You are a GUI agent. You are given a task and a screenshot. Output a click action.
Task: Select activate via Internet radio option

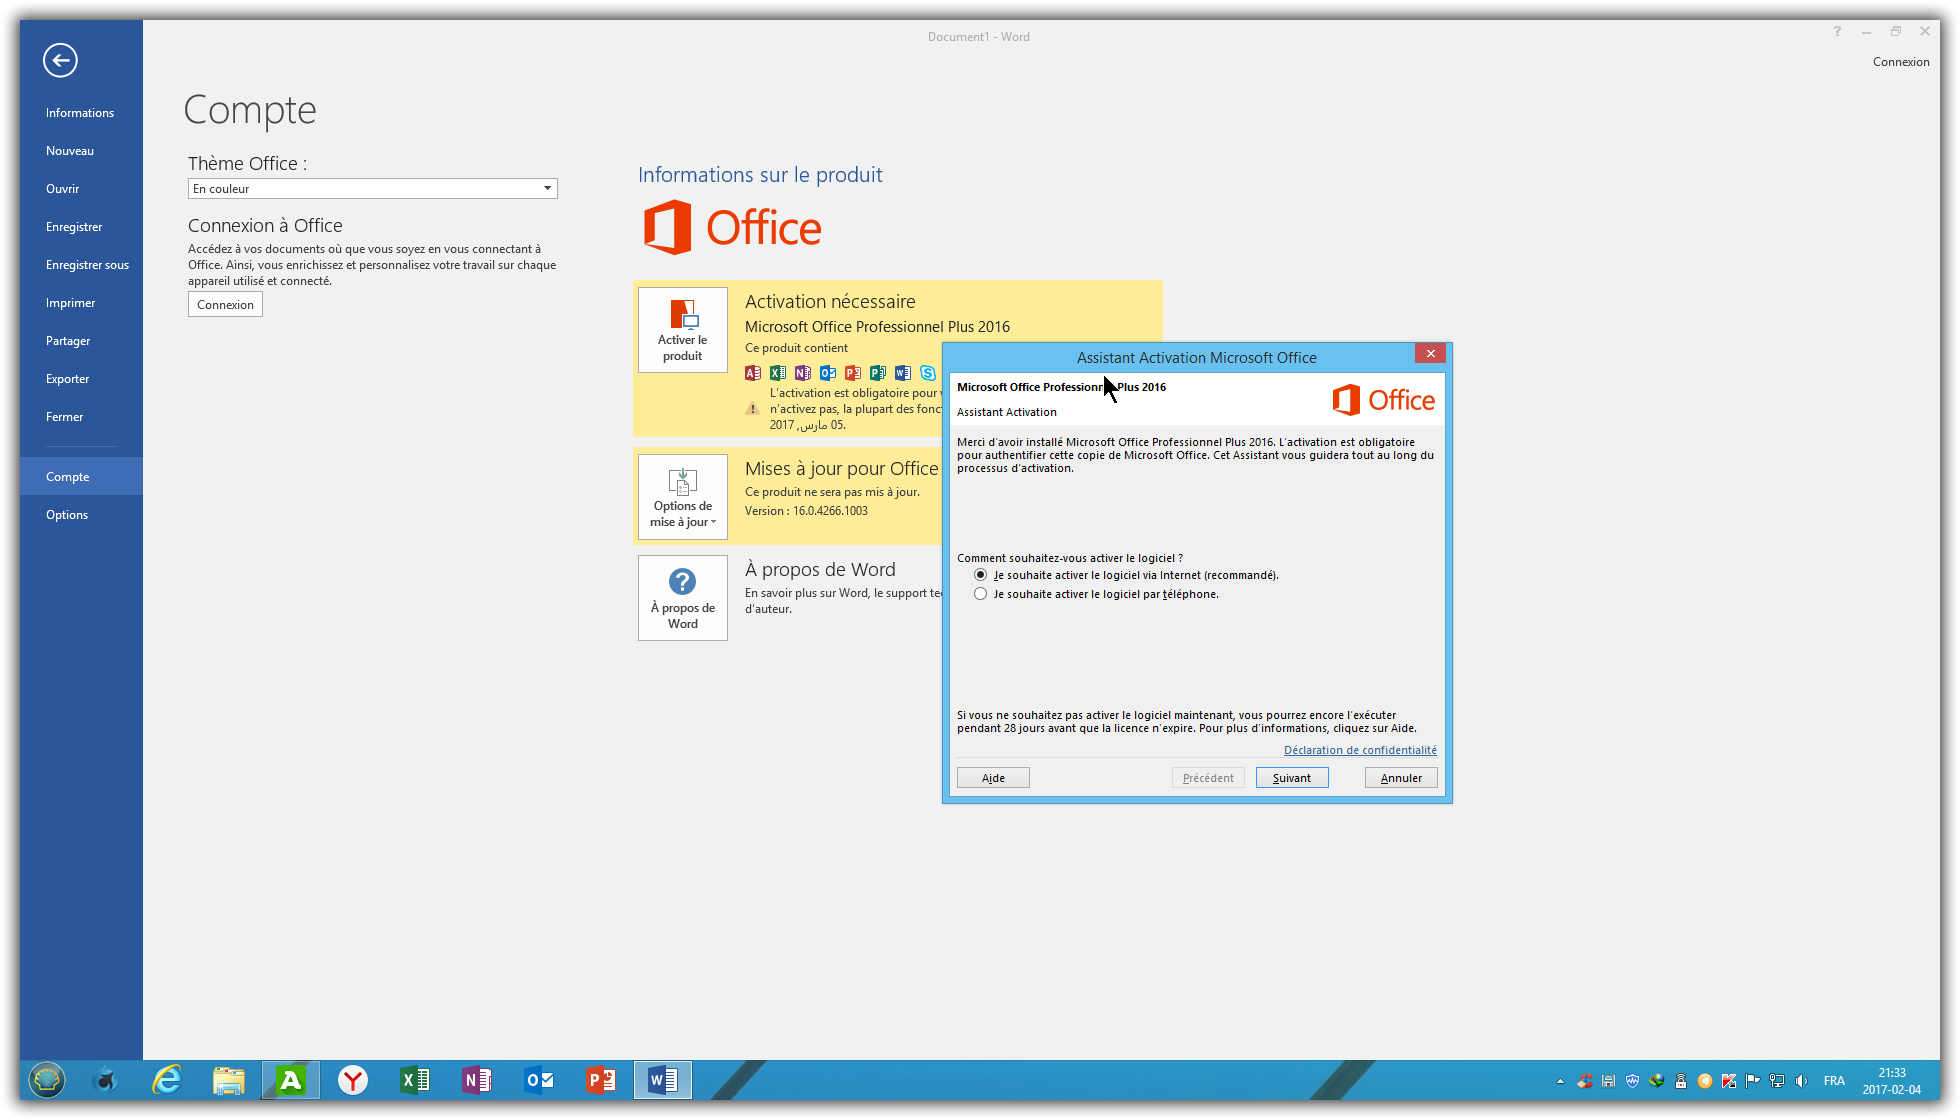pos(981,575)
